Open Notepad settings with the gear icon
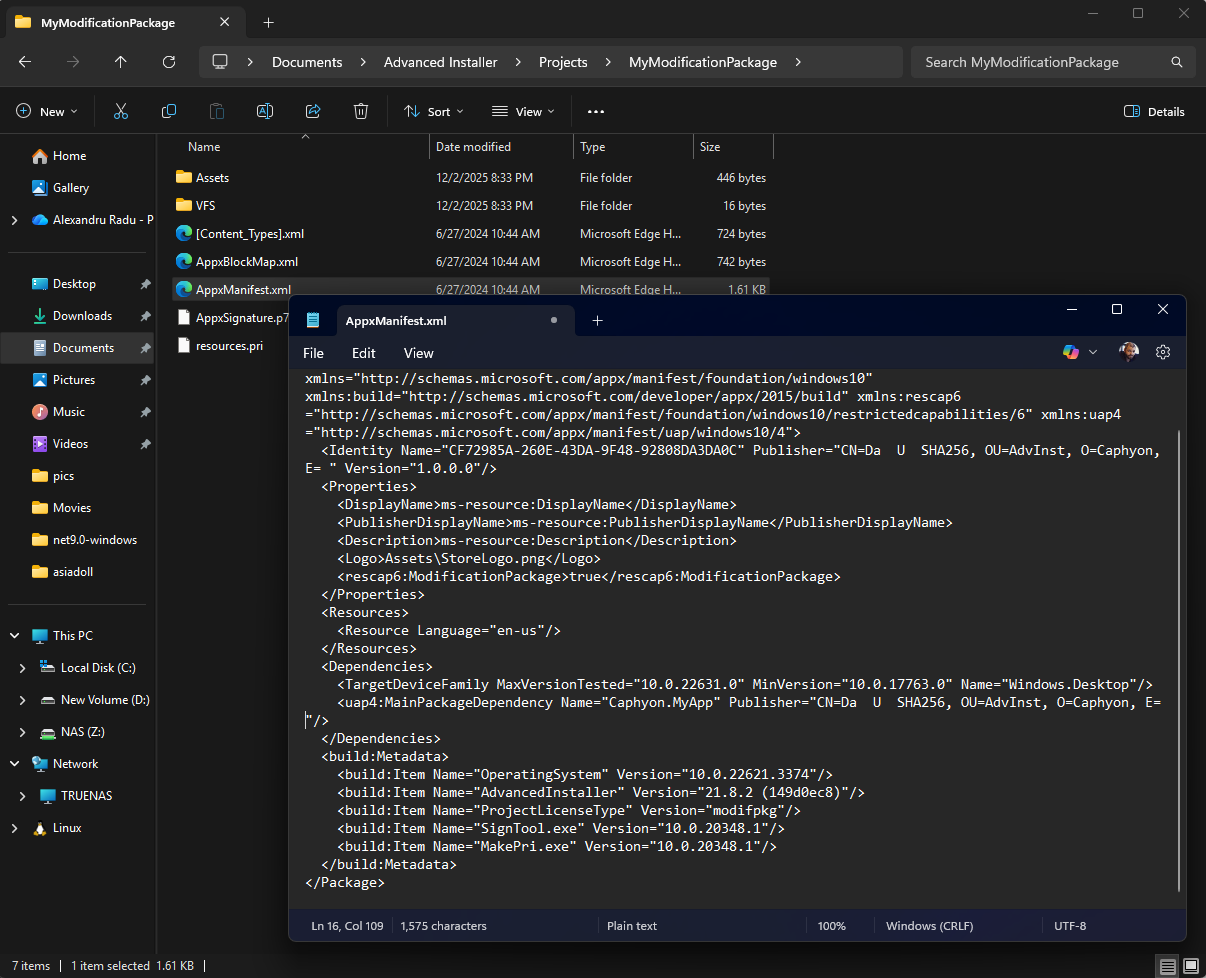This screenshot has height=978, width=1206. 1162,351
